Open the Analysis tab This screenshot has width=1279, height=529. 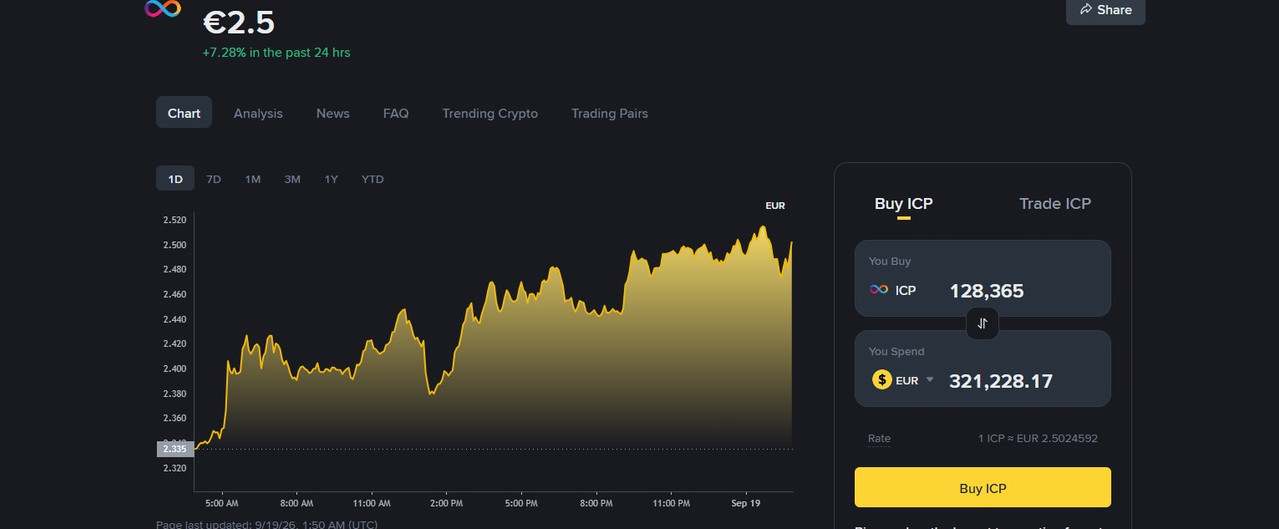pyautogui.click(x=258, y=113)
